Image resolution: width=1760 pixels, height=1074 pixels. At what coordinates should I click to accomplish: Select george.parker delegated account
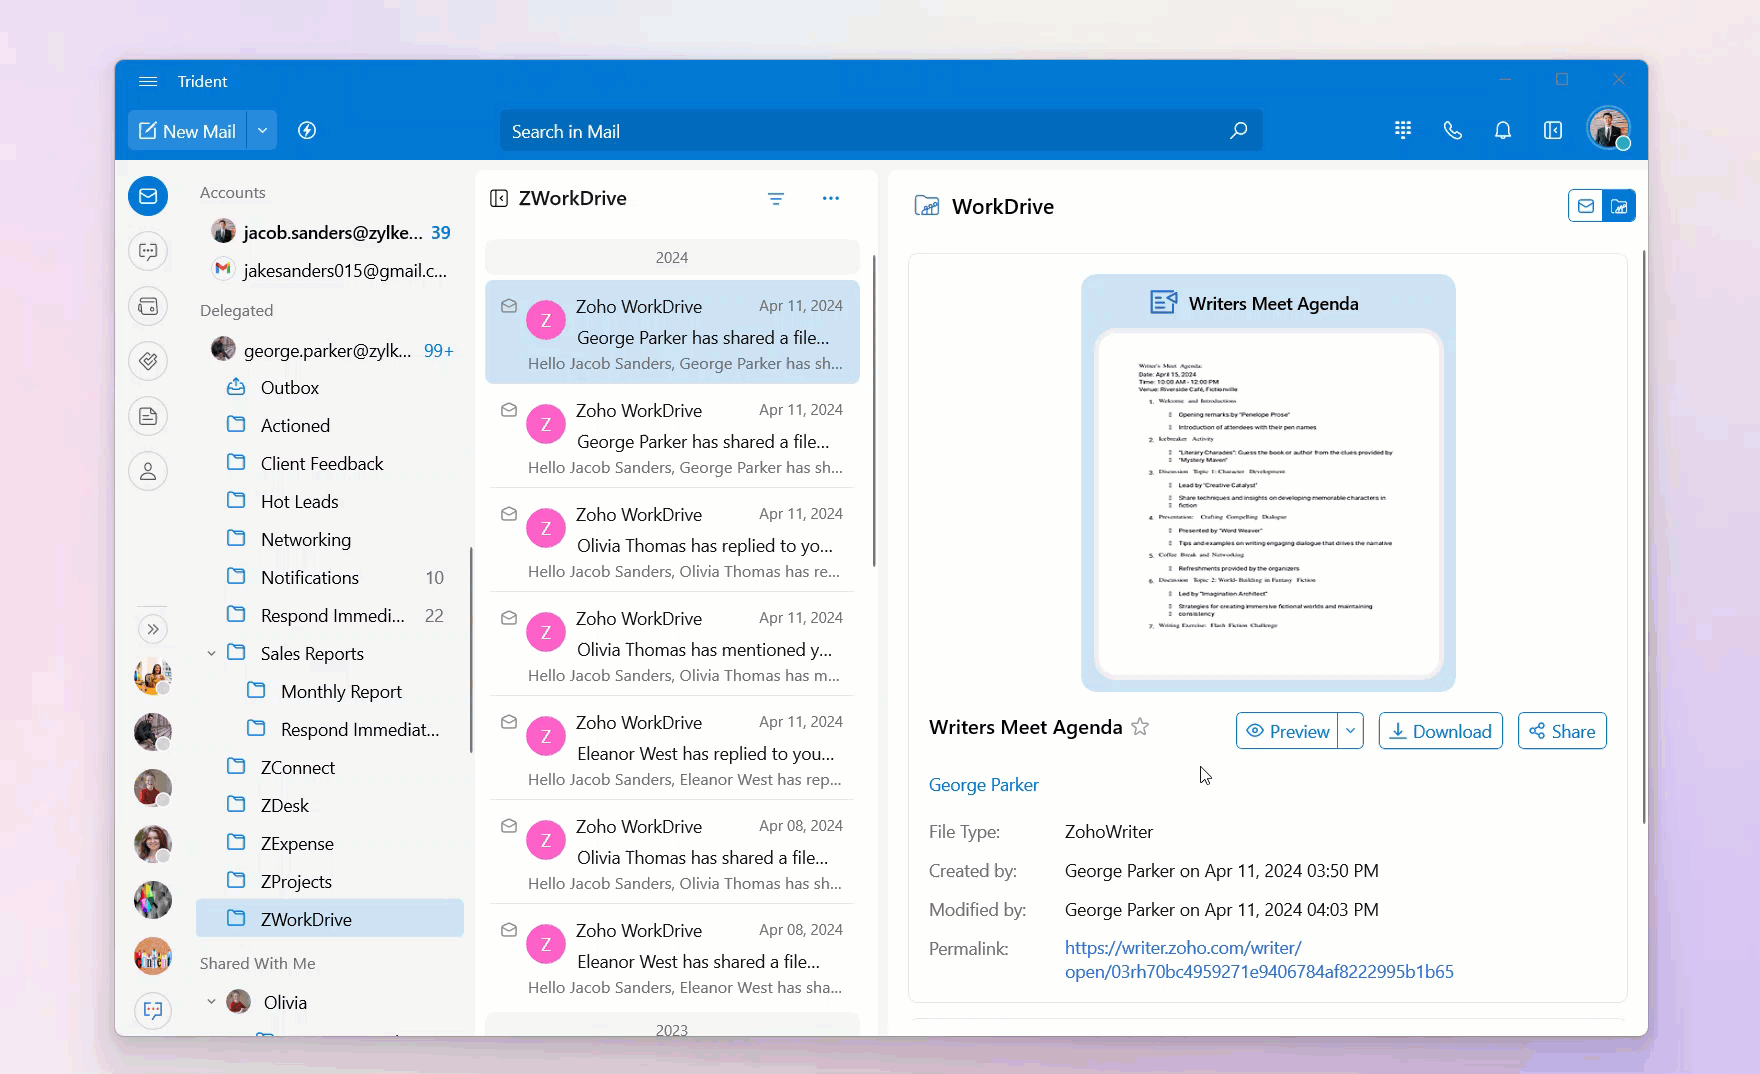(330, 350)
